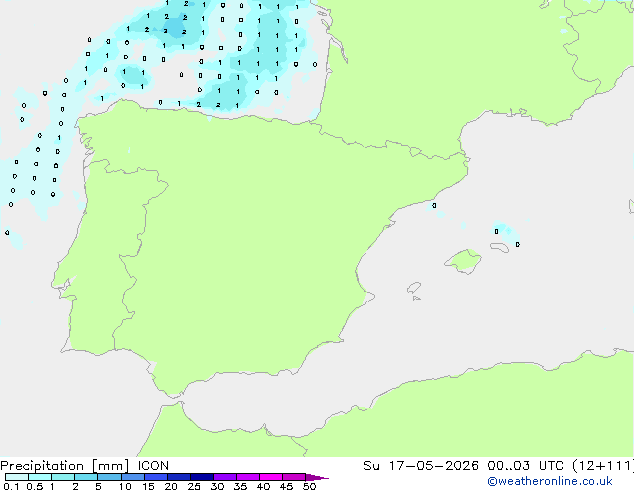The height and width of the screenshot is (490, 634).
Task: Click the legend value label '25'
Action: [x=194, y=486]
